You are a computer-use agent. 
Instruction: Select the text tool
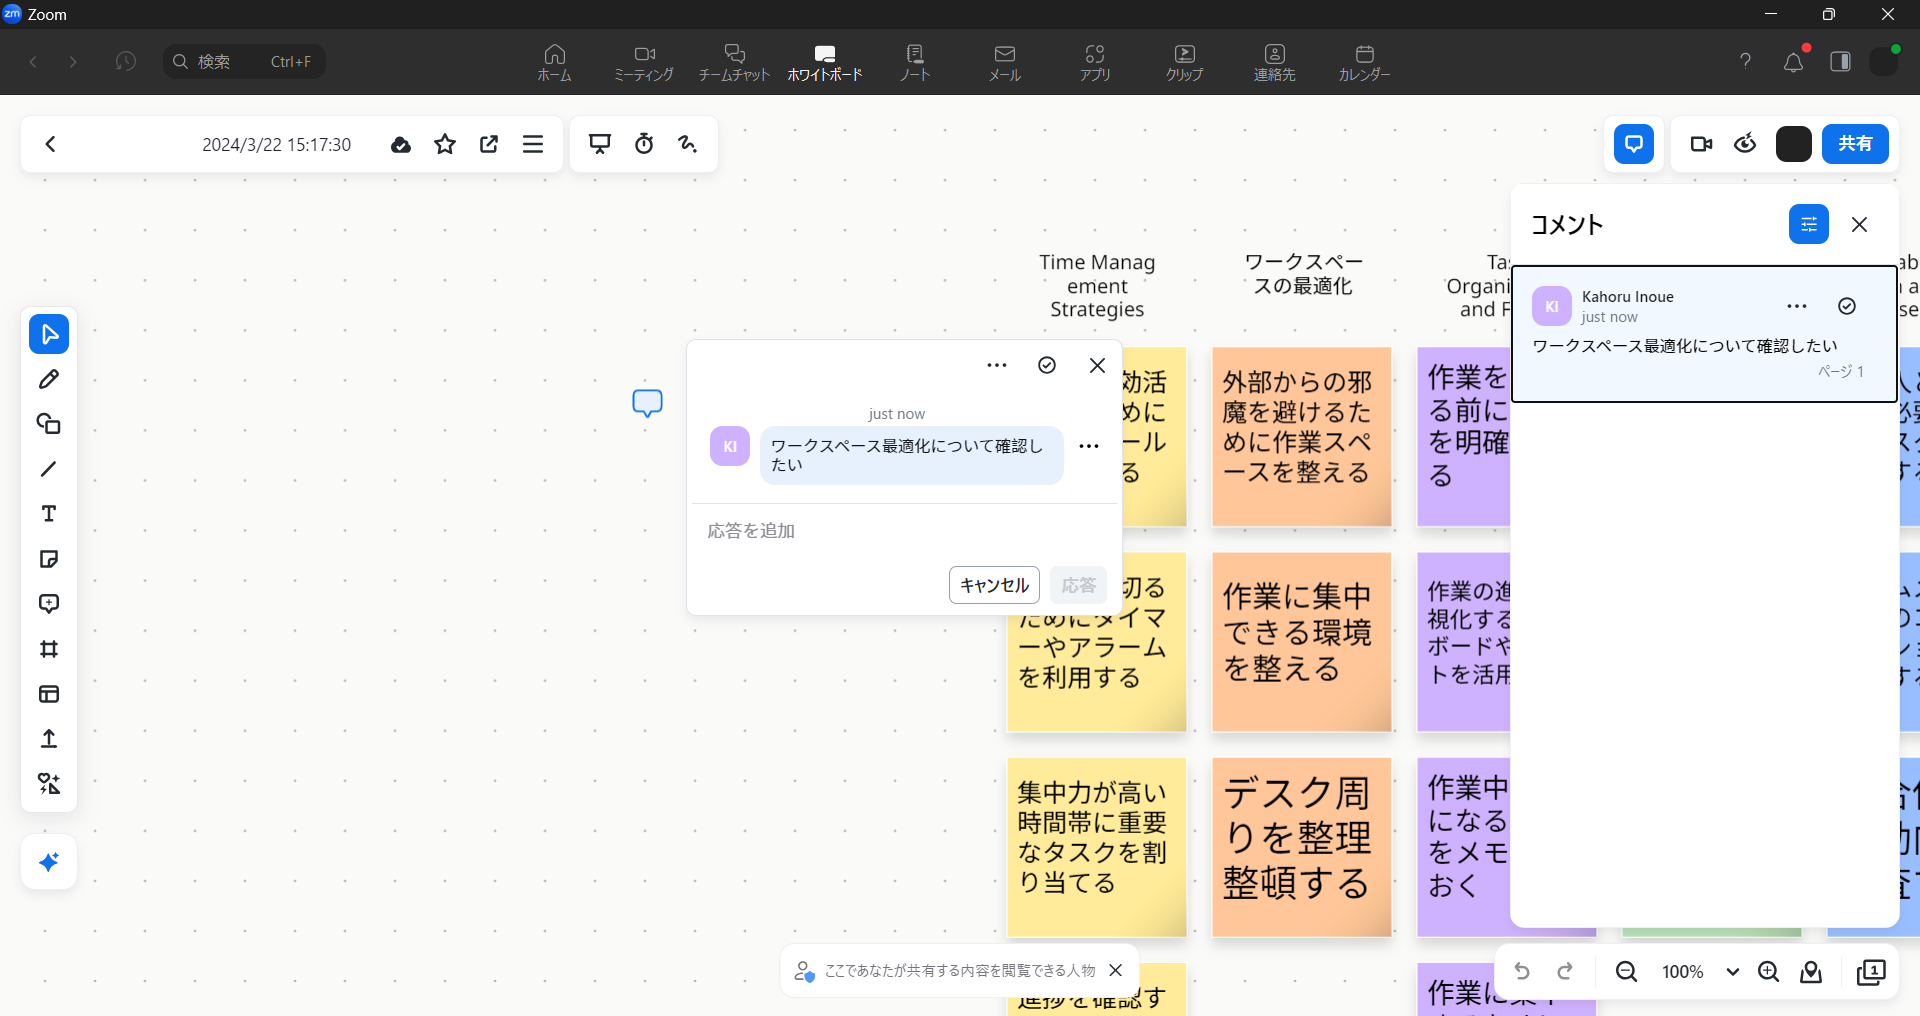coord(49,514)
